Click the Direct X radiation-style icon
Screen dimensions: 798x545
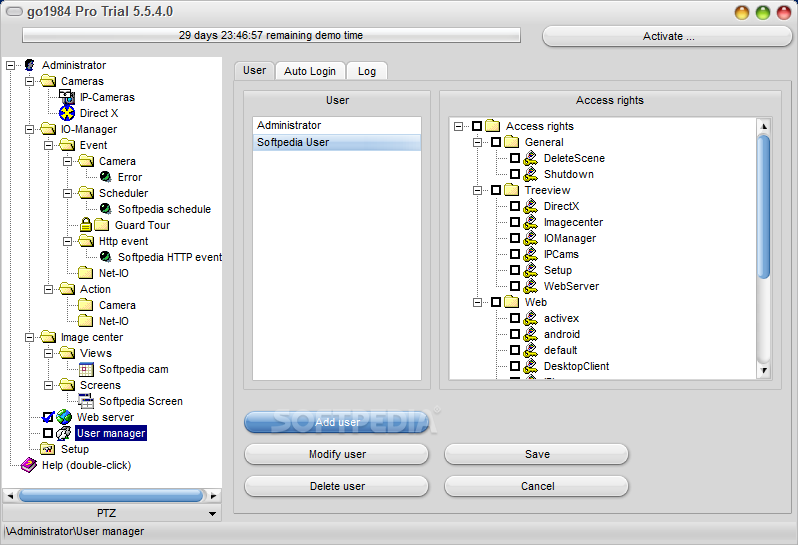pos(67,113)
